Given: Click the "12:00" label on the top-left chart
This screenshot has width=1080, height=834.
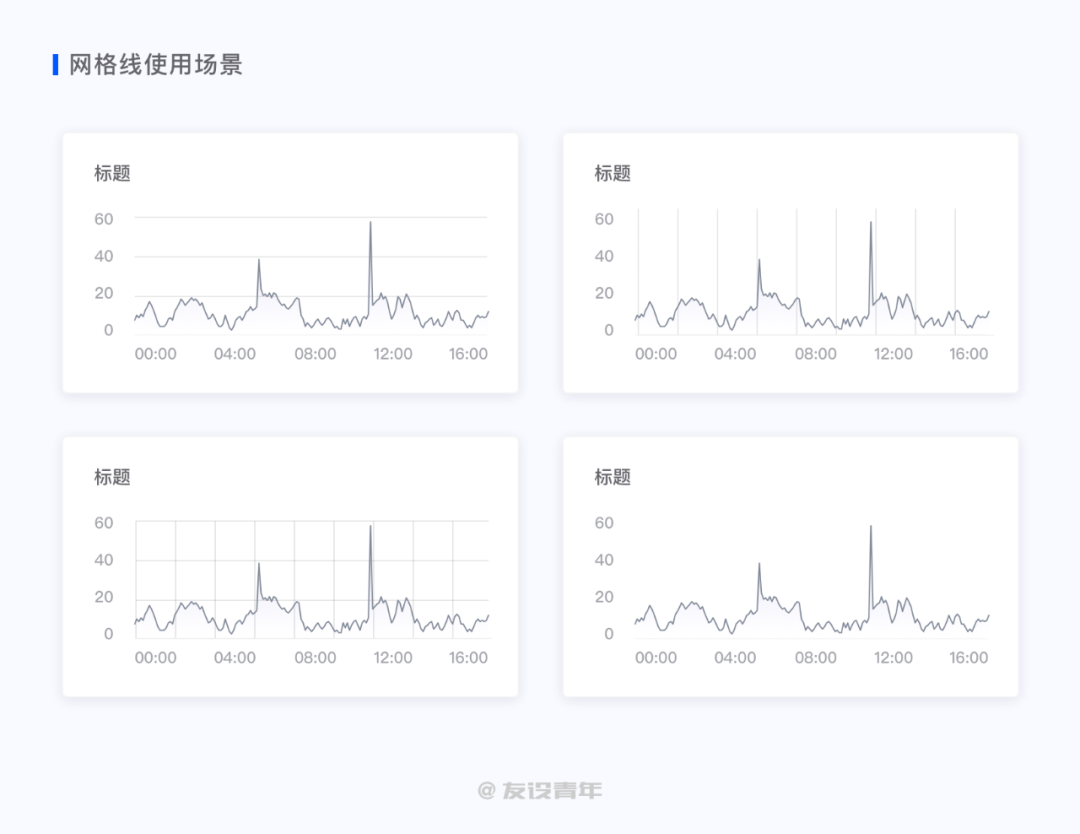Looking at the screenshot, I should tap(393, 353).
